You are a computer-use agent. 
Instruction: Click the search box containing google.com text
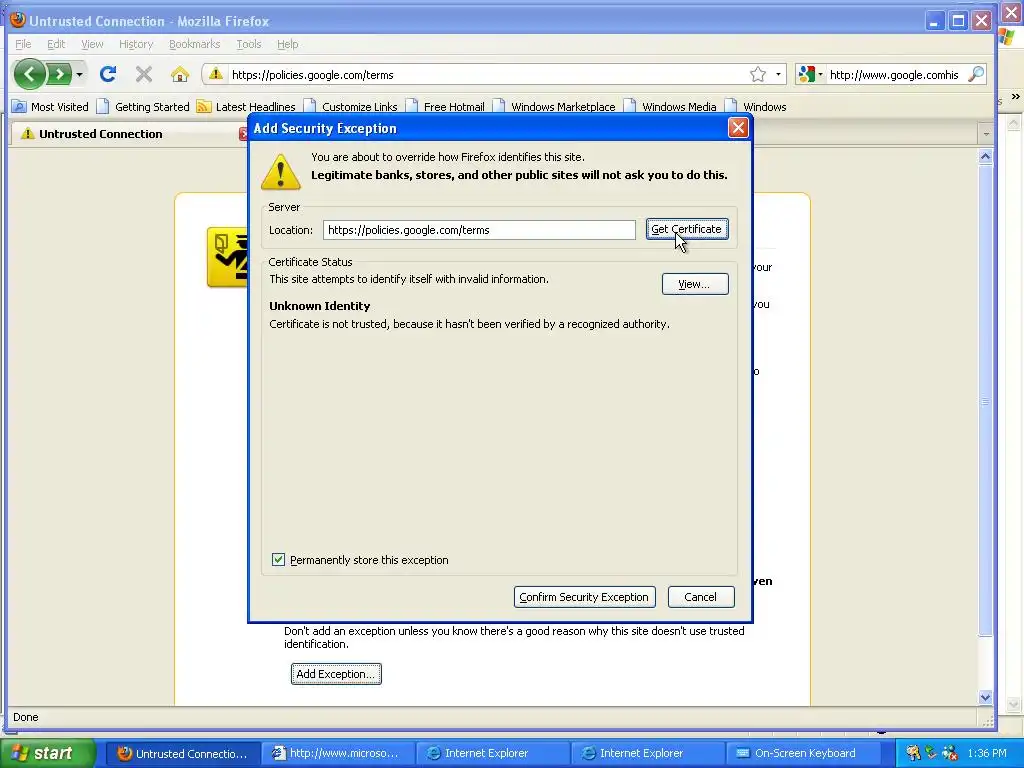pyautogui.click(x=895, y=74)
